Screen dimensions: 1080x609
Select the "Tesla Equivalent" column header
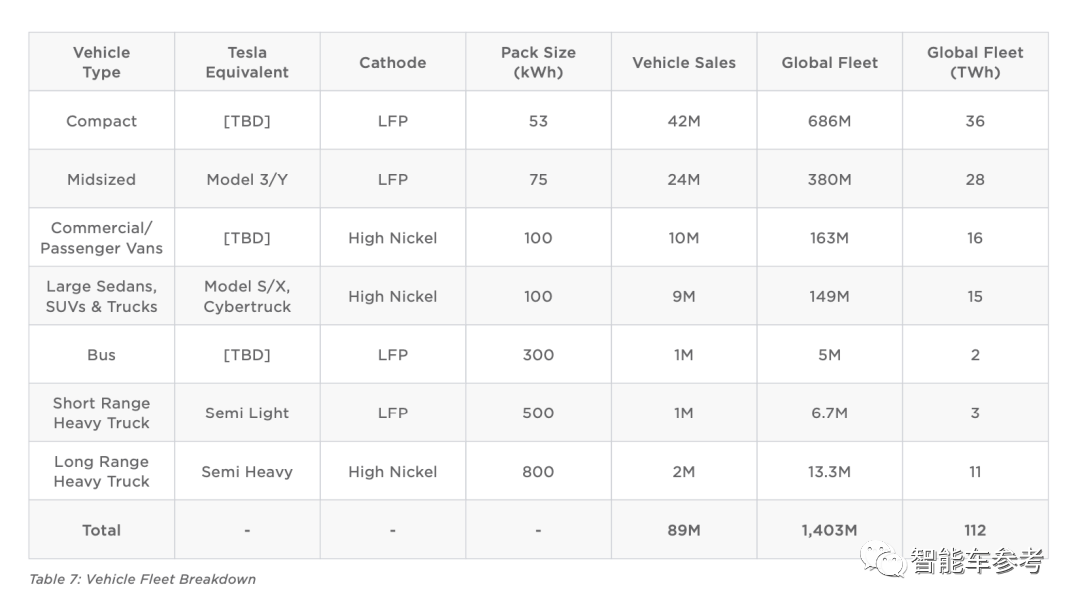[x=247, y=62]
